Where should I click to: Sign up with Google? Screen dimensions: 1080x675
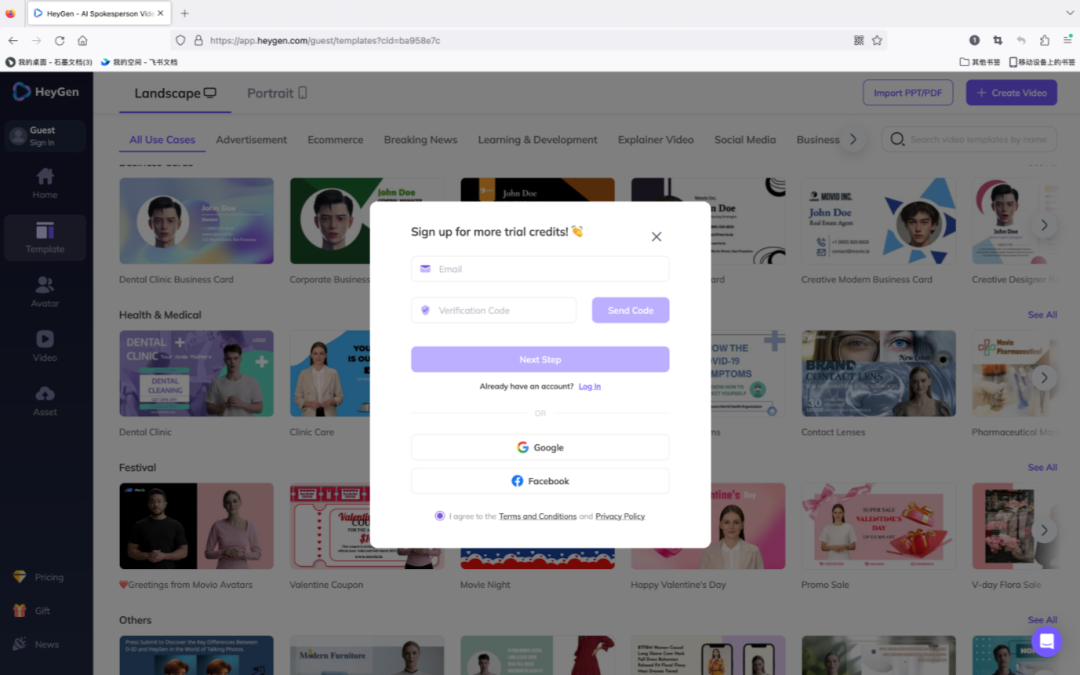coord(540,447)
